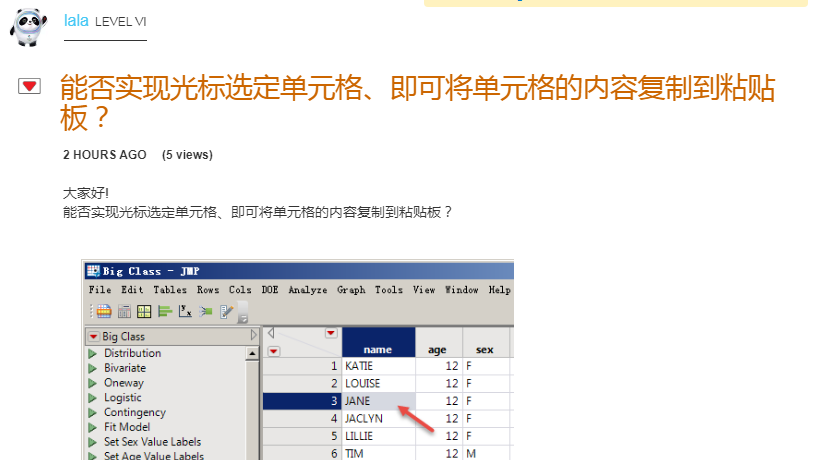
Task: Click the pencil checklist script toolbar icon
Action: (226, 311)
